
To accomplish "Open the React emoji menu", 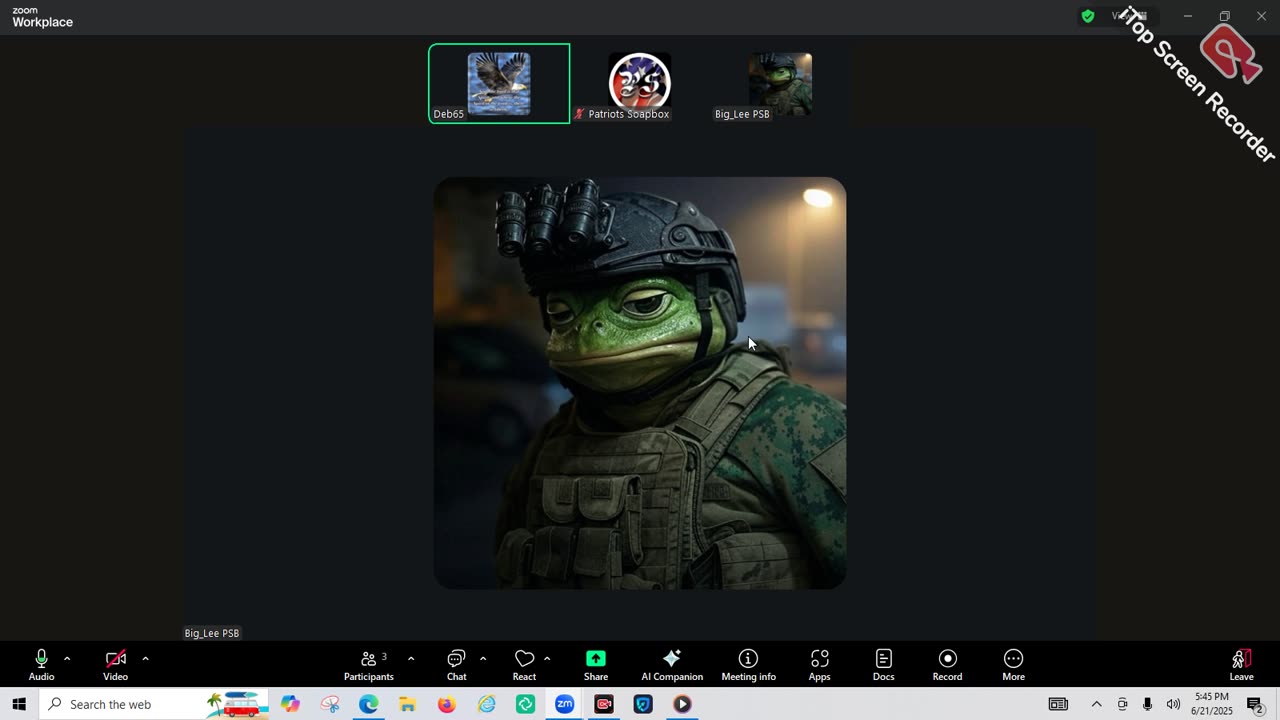I will click(524, 664).
